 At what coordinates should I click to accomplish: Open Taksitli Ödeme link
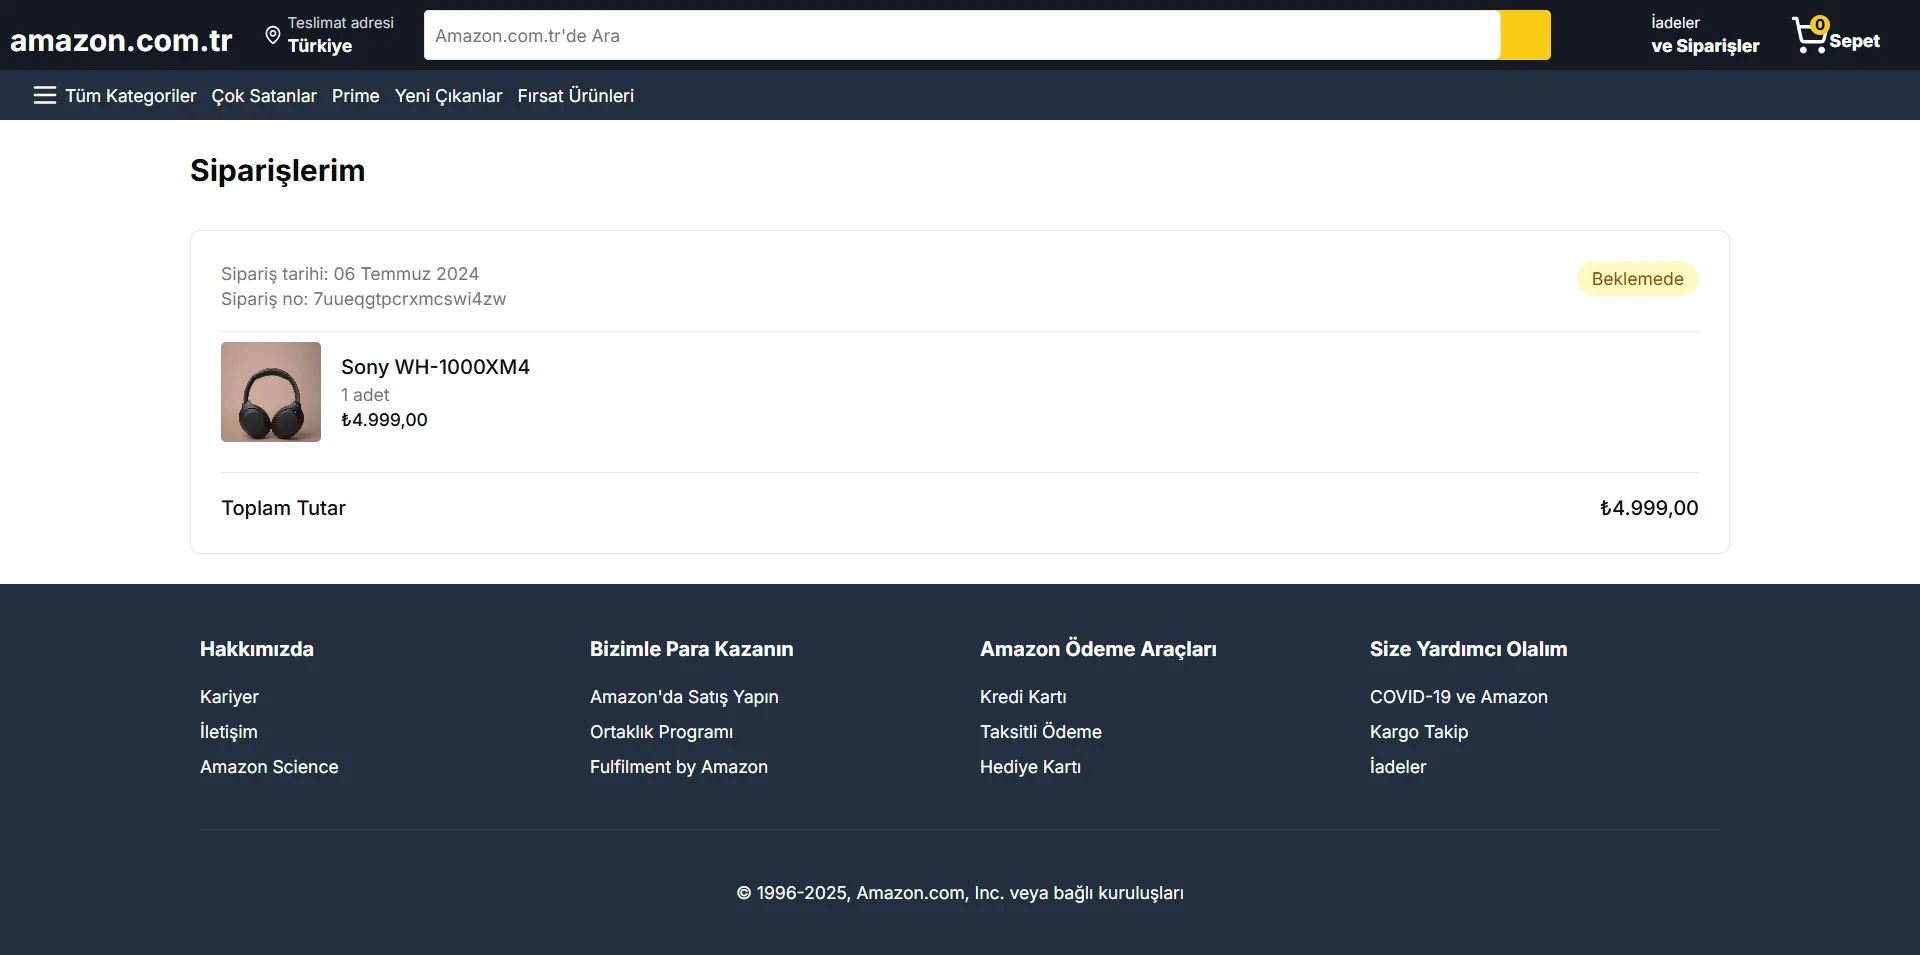(1041, 732)
